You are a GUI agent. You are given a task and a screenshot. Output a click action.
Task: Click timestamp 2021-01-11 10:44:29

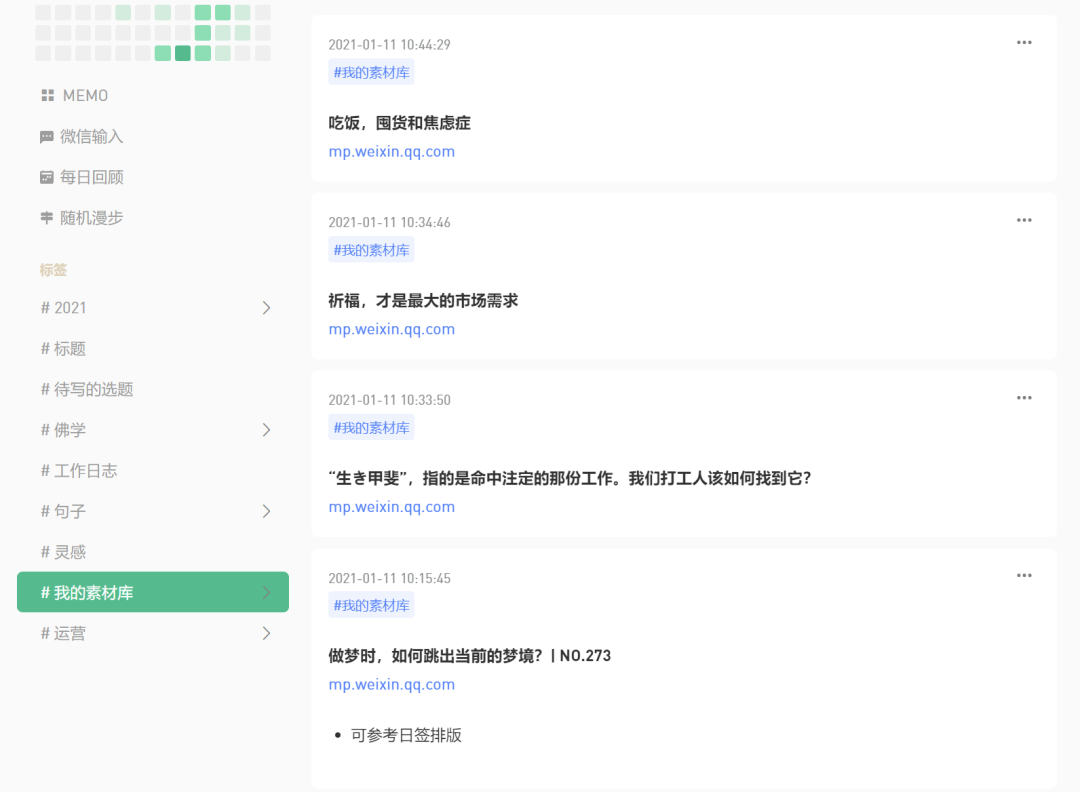tap(389, 45)
